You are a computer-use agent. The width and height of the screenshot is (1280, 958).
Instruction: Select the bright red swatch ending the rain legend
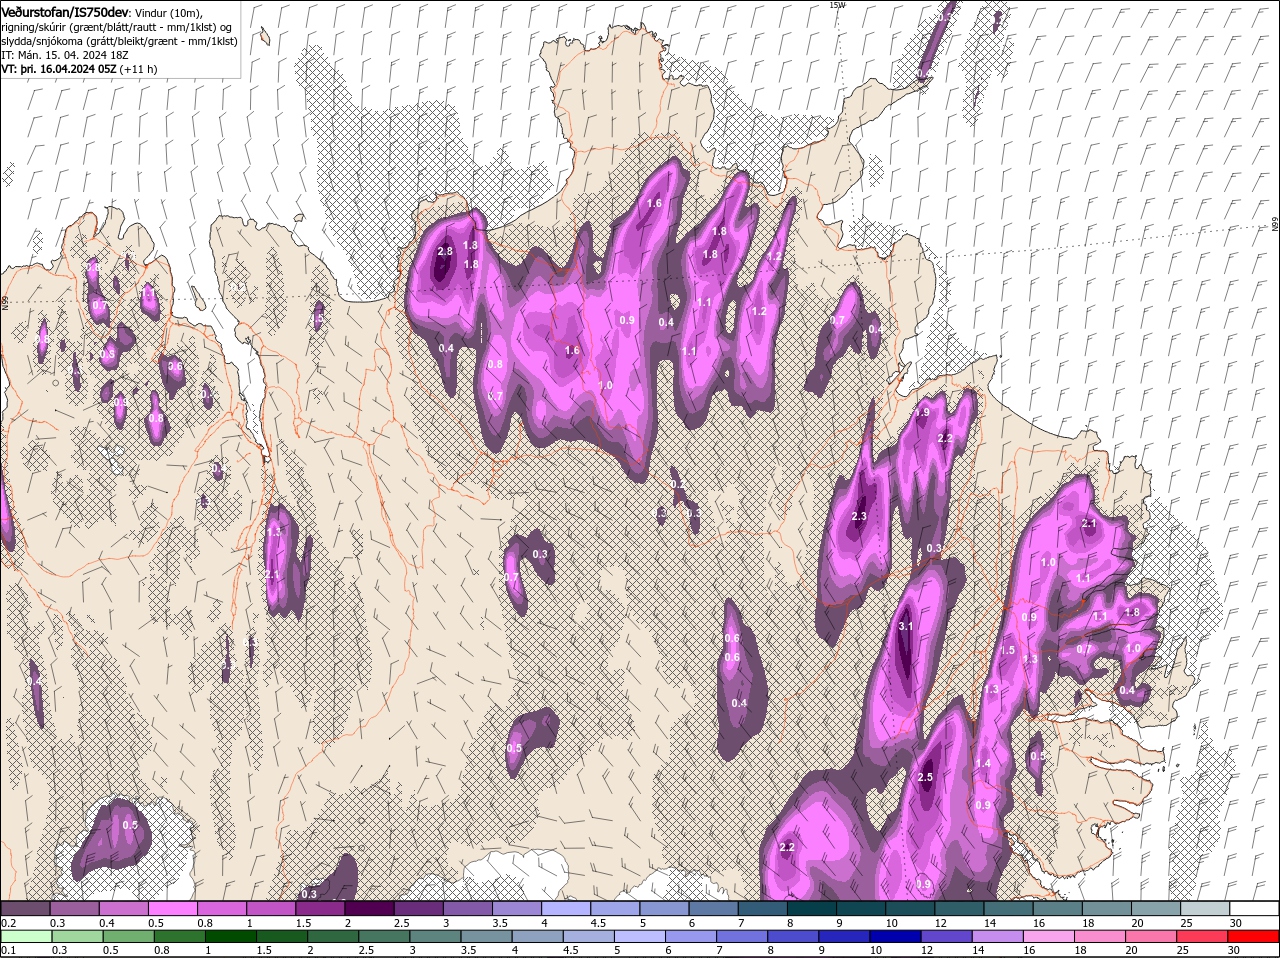(1255, 936)
